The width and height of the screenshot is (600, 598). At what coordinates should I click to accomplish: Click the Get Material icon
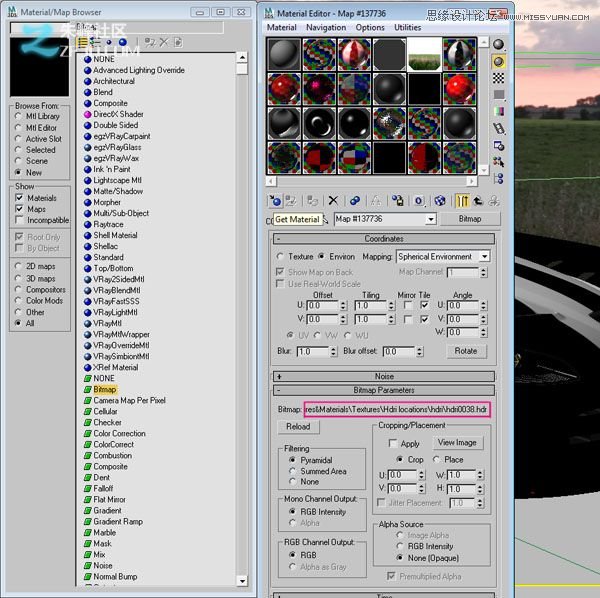(x=275, y=201)
